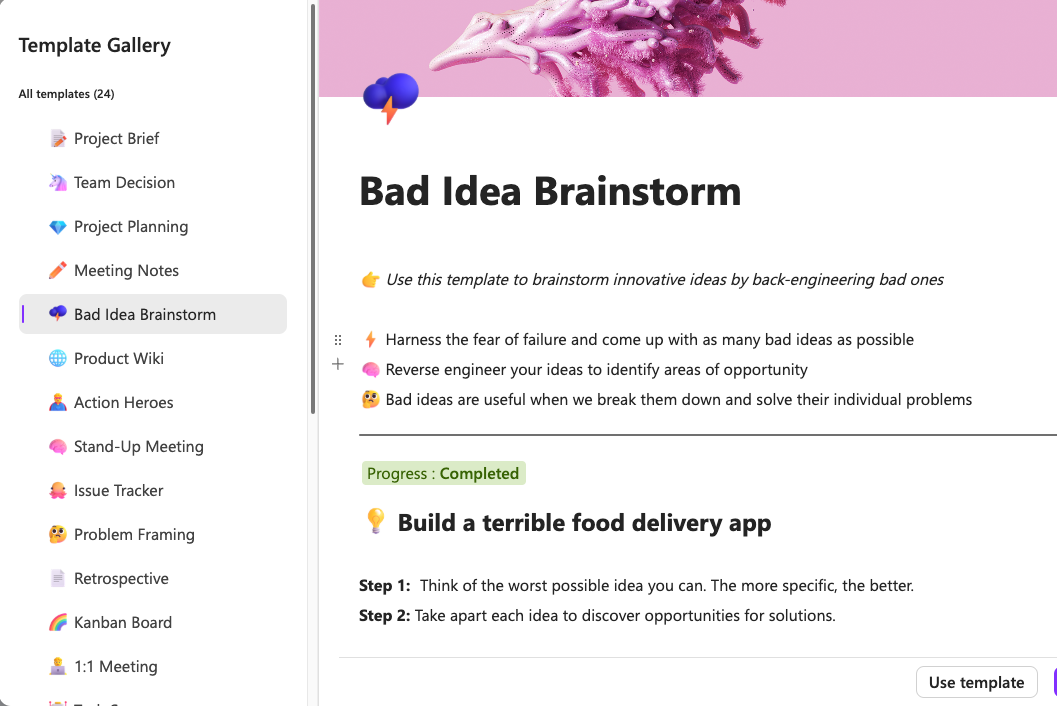1057x706 pixels.
Task: Click the storm cloud page icon
Action: pos(390,98)
